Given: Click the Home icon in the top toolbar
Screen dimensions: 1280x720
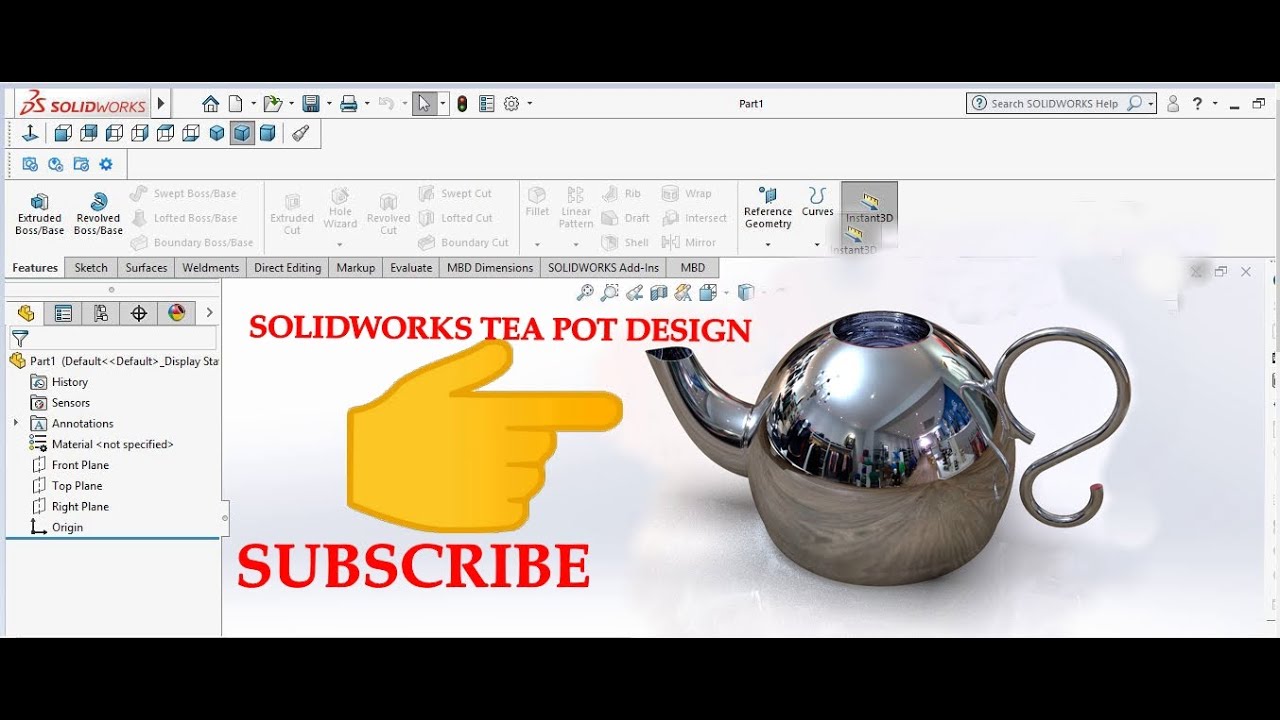Looking at the screenshot, I should pyautogui.click(x=210, y=104).
